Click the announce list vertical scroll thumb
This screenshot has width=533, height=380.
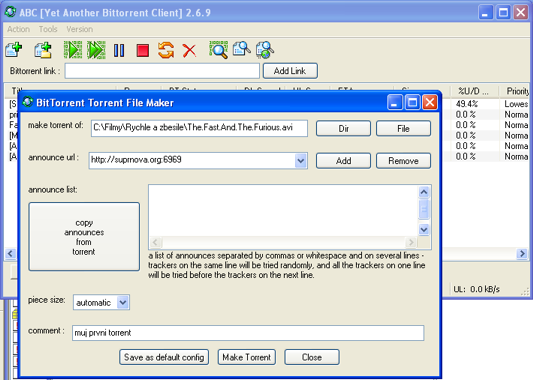424,209
